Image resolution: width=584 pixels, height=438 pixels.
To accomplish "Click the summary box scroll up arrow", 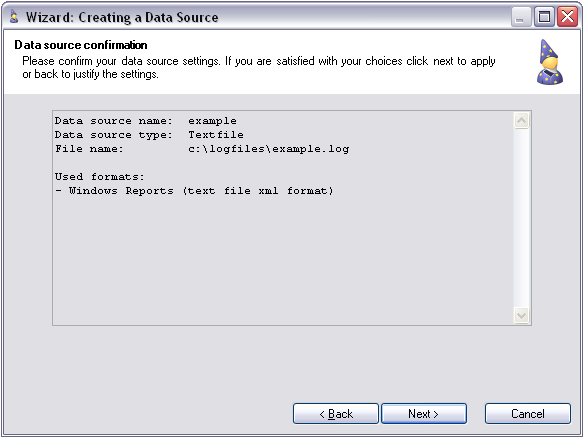I will point(521,121).
